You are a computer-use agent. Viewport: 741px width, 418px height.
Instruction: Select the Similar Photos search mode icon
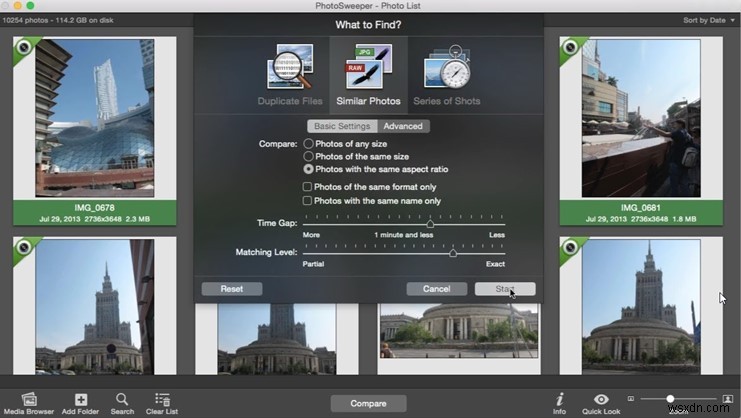click(x=369, y=67)
